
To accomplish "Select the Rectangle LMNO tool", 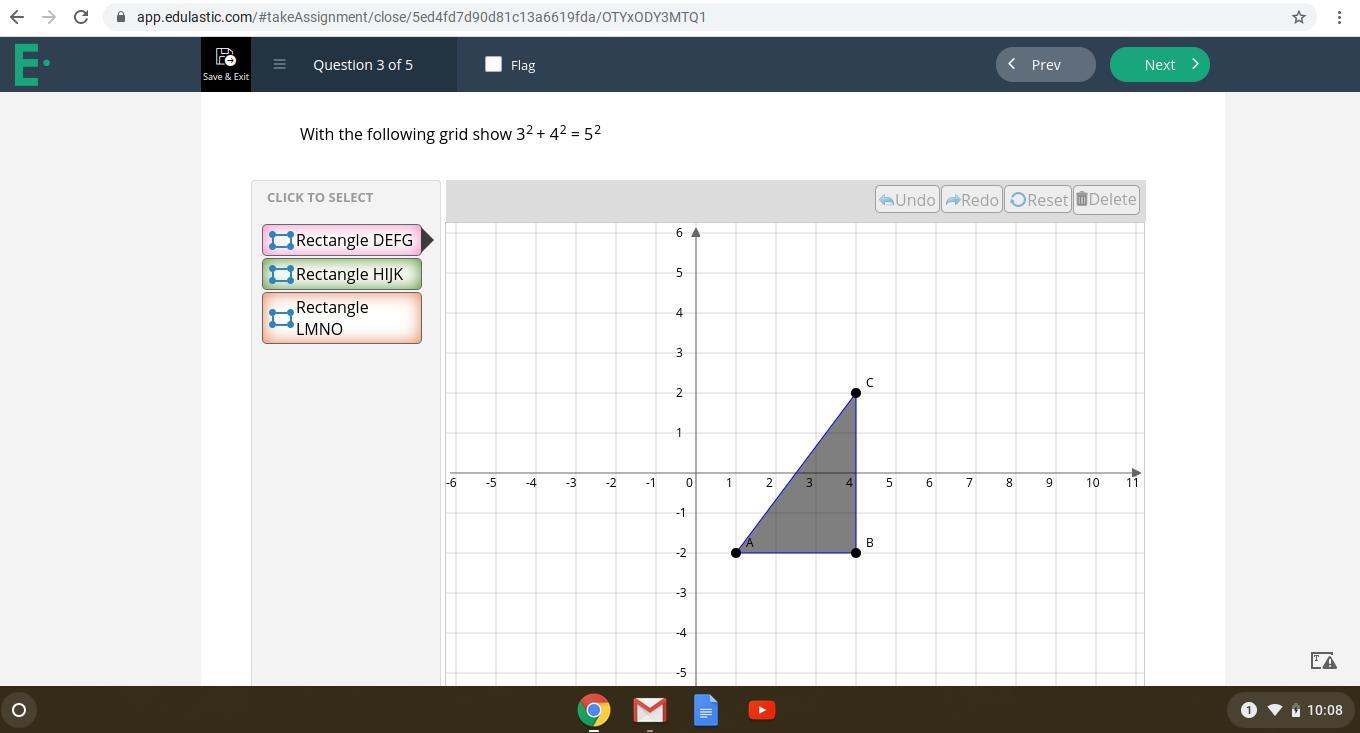I will click(x=342, y=318).
